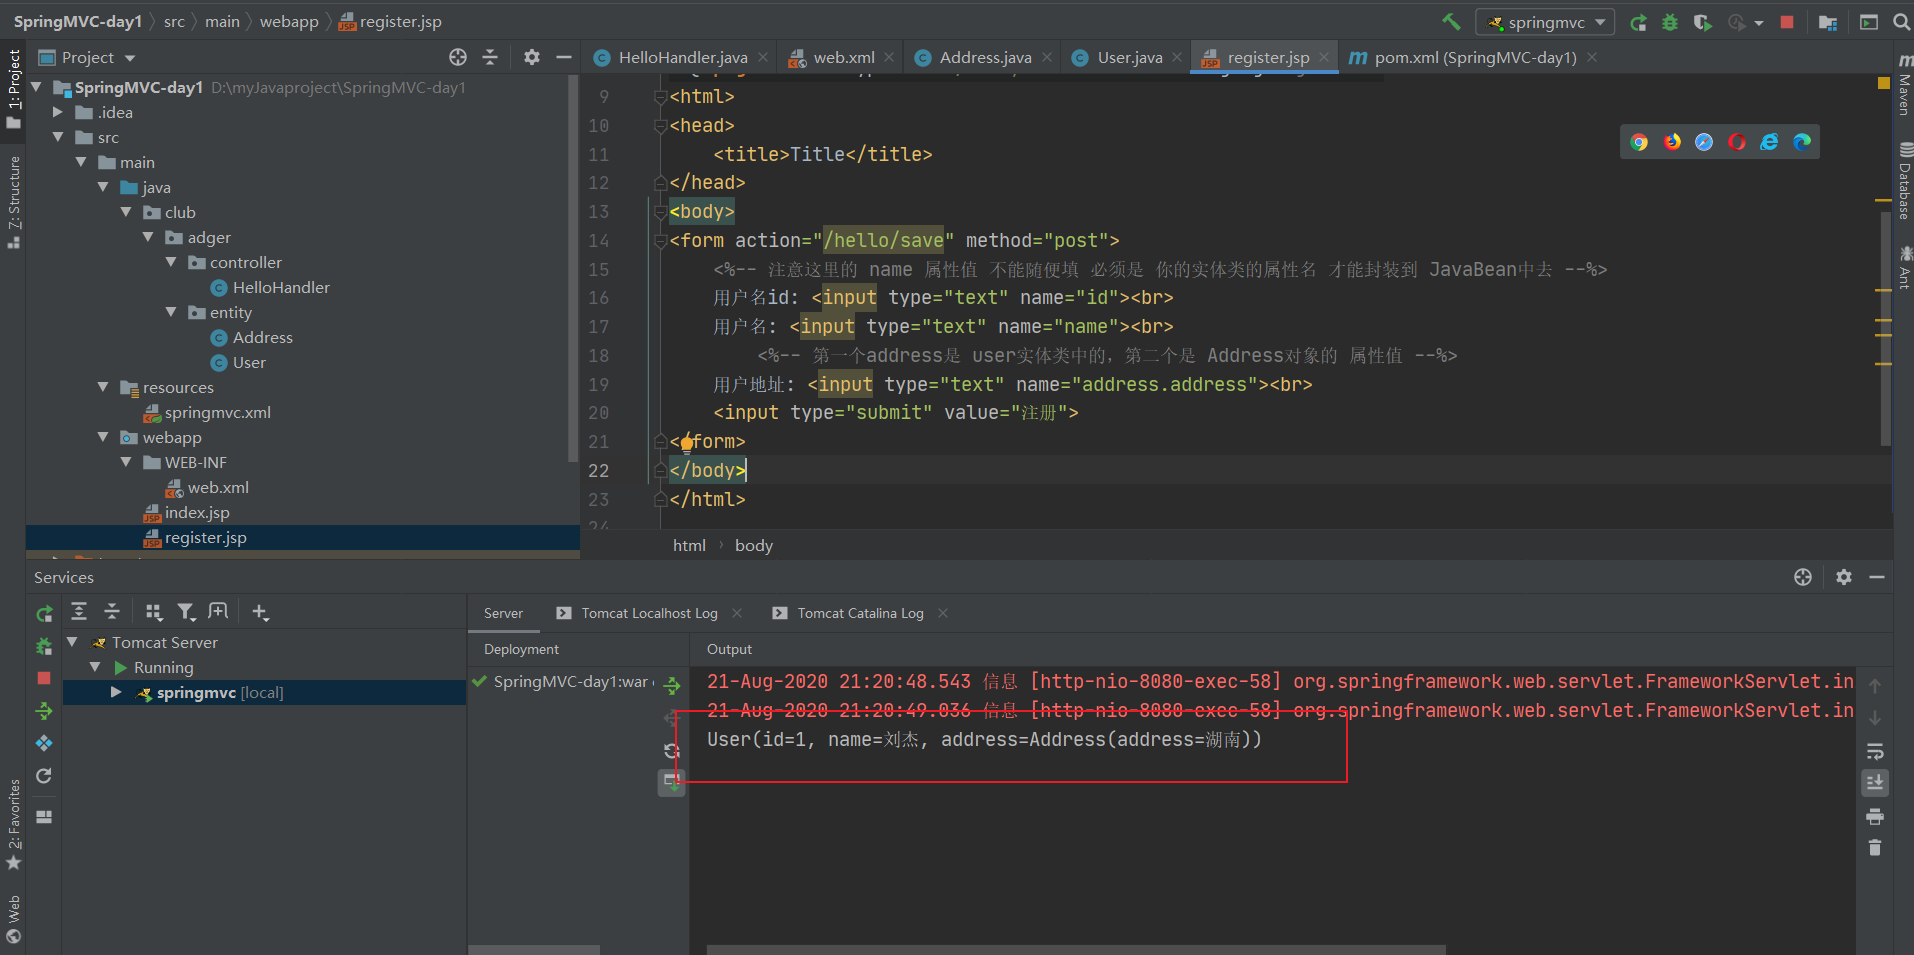The width and height of the screenshot is (1914, 955).
Task: Expand the .idea folder
Action: tap(59, 112)
